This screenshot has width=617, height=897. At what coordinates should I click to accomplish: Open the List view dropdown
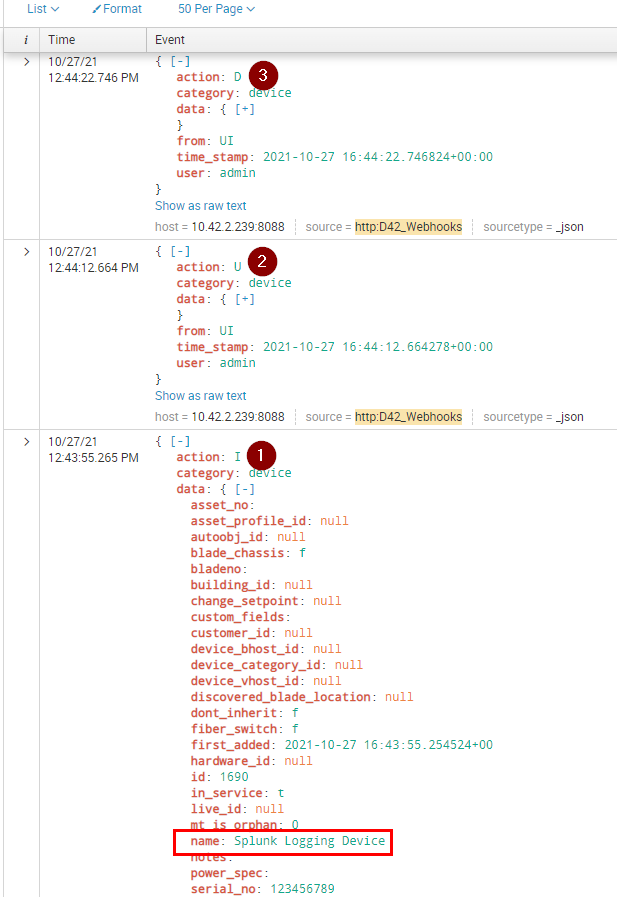tap(42, 9)
